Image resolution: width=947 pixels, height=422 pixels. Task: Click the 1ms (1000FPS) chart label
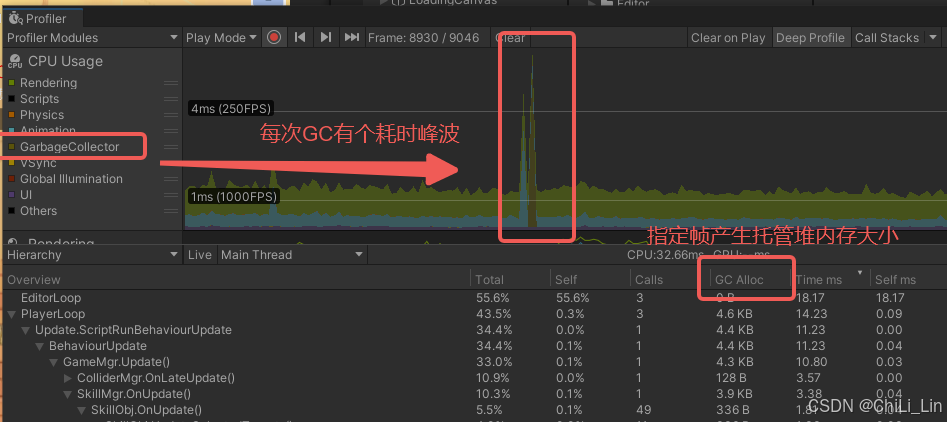[233, 196]
